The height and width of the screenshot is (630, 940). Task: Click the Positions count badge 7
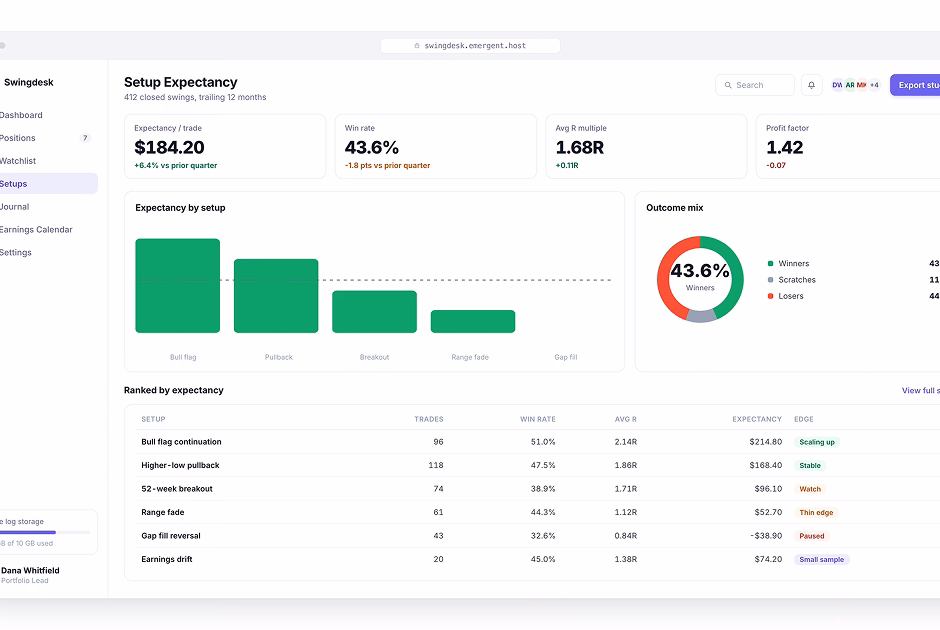(x=85, y=138)
